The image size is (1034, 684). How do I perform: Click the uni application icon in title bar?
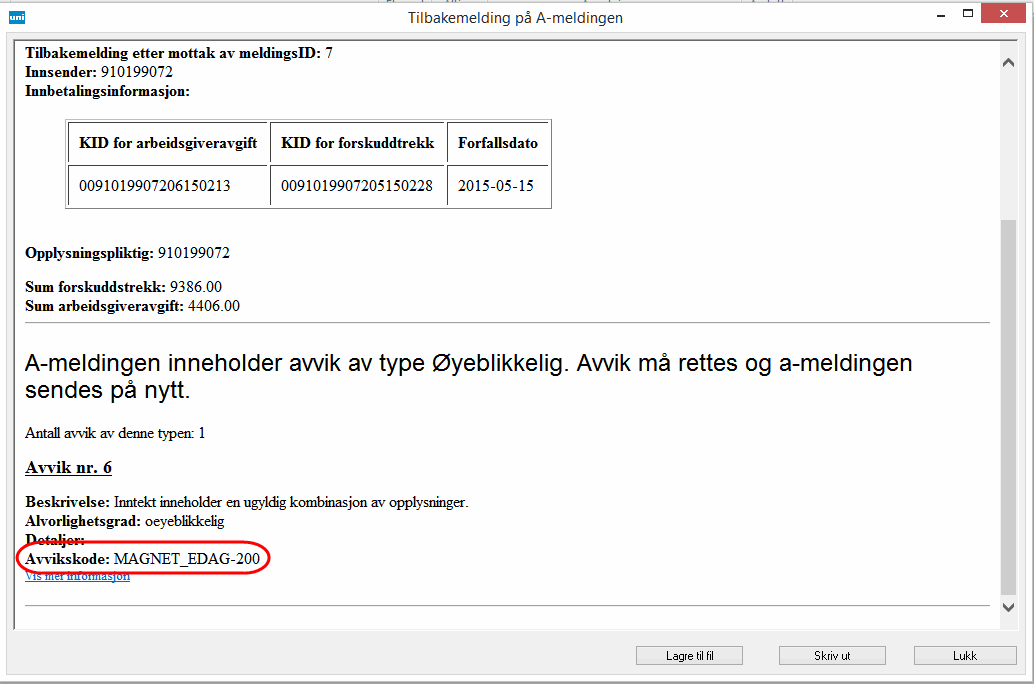(x=17, y=16)
